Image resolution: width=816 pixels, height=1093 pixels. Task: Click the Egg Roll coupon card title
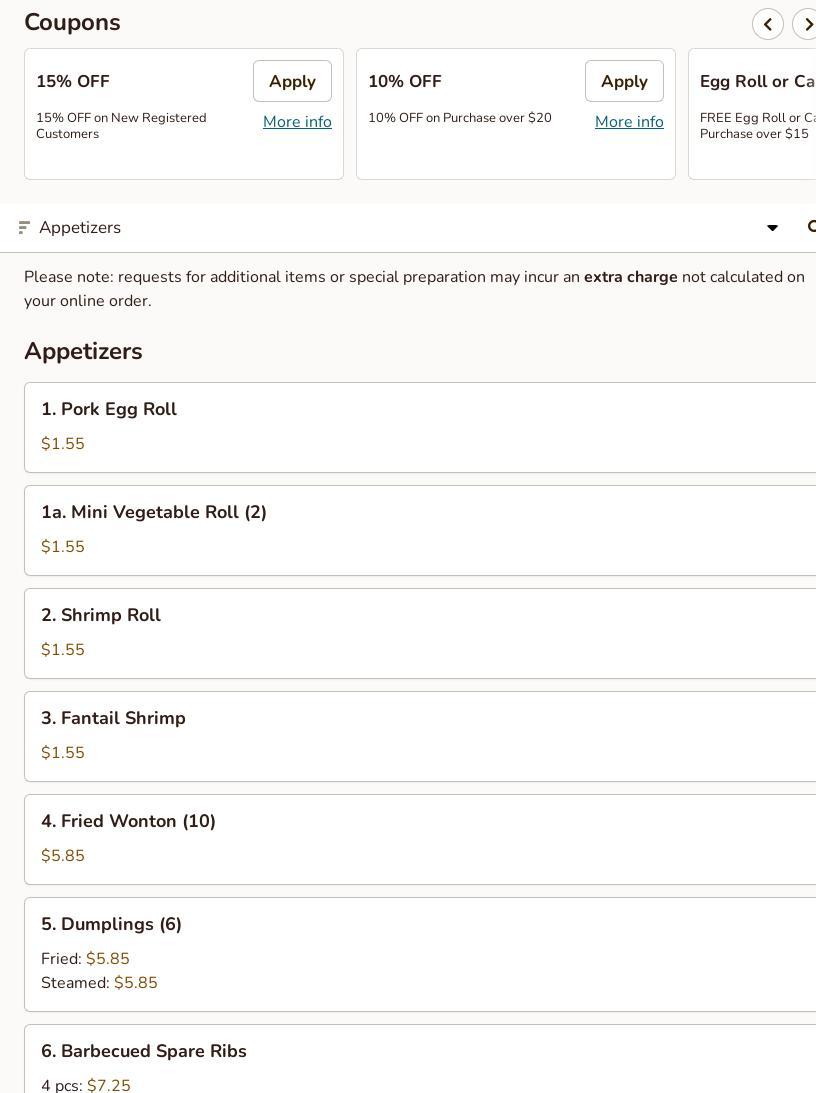click(757, 82)
